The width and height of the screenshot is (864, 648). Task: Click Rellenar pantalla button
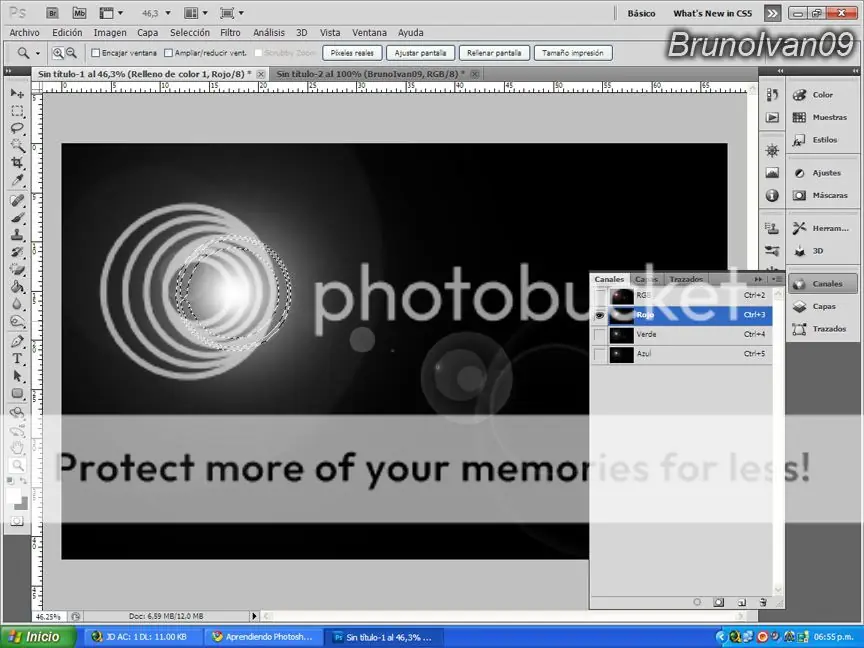pos(494,53)
